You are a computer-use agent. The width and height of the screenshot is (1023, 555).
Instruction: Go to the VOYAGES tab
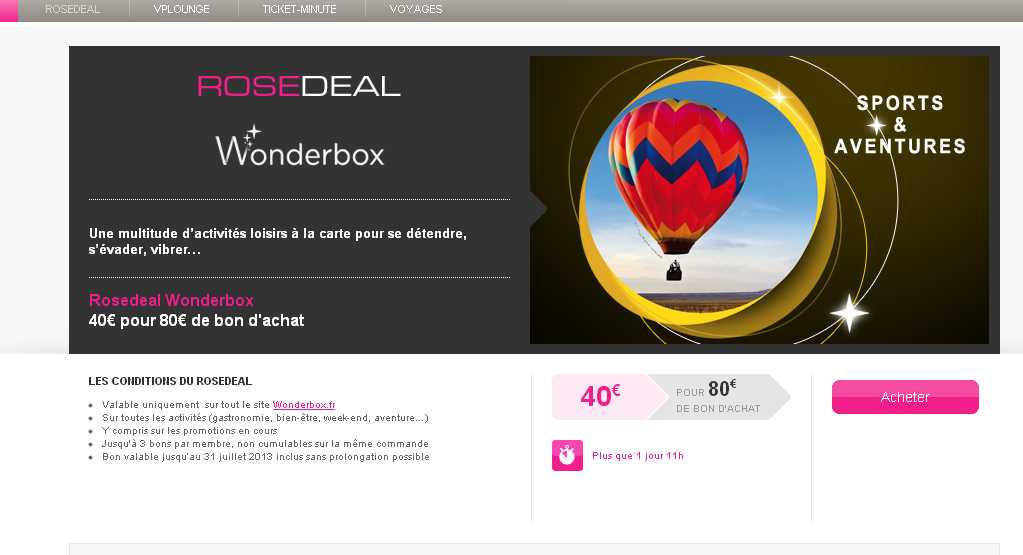(x=416, y=10)
